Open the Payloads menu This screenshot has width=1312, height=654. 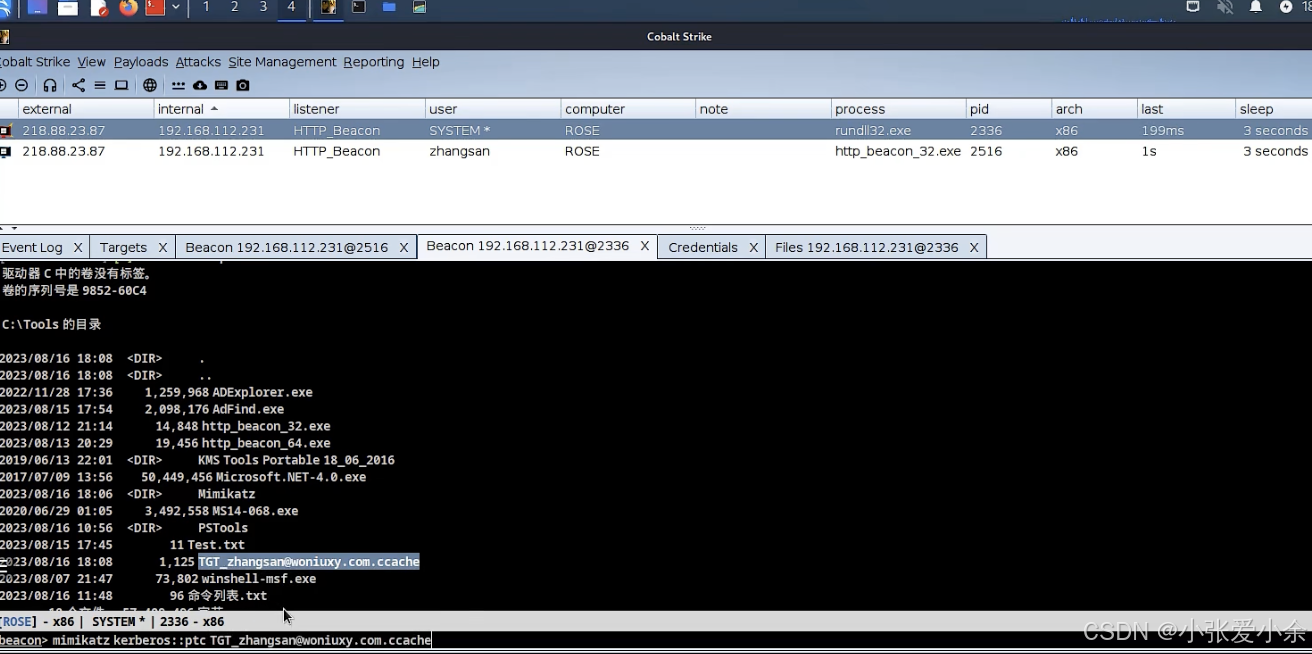click(x=140, y=62)
